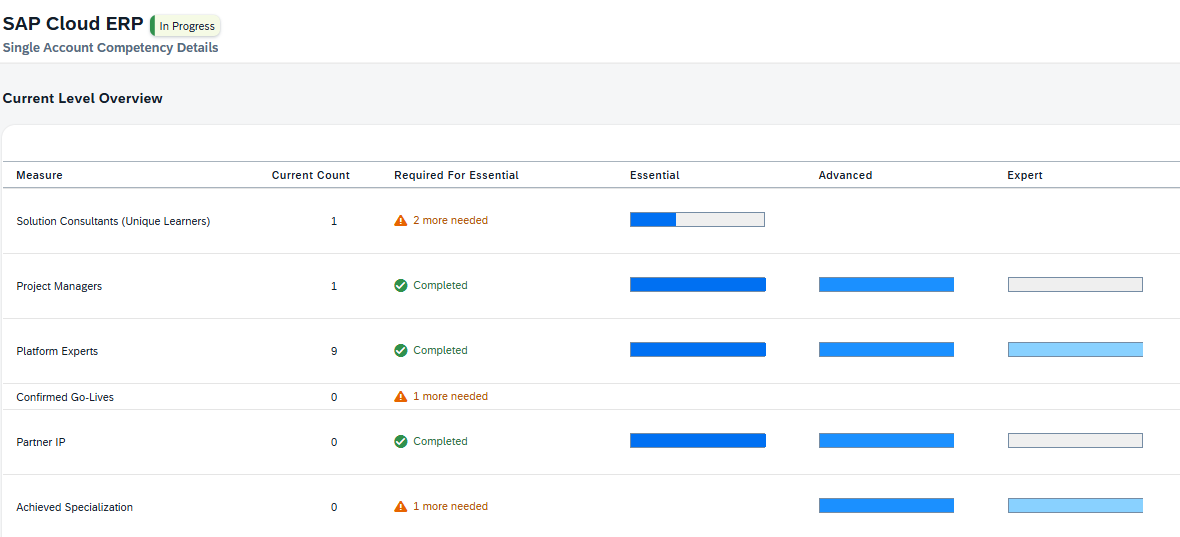The height and width of the screenshot is (537, 1180).
Task: Click the Measure column header
Action: pyautogui.click(x=40, y=175)
